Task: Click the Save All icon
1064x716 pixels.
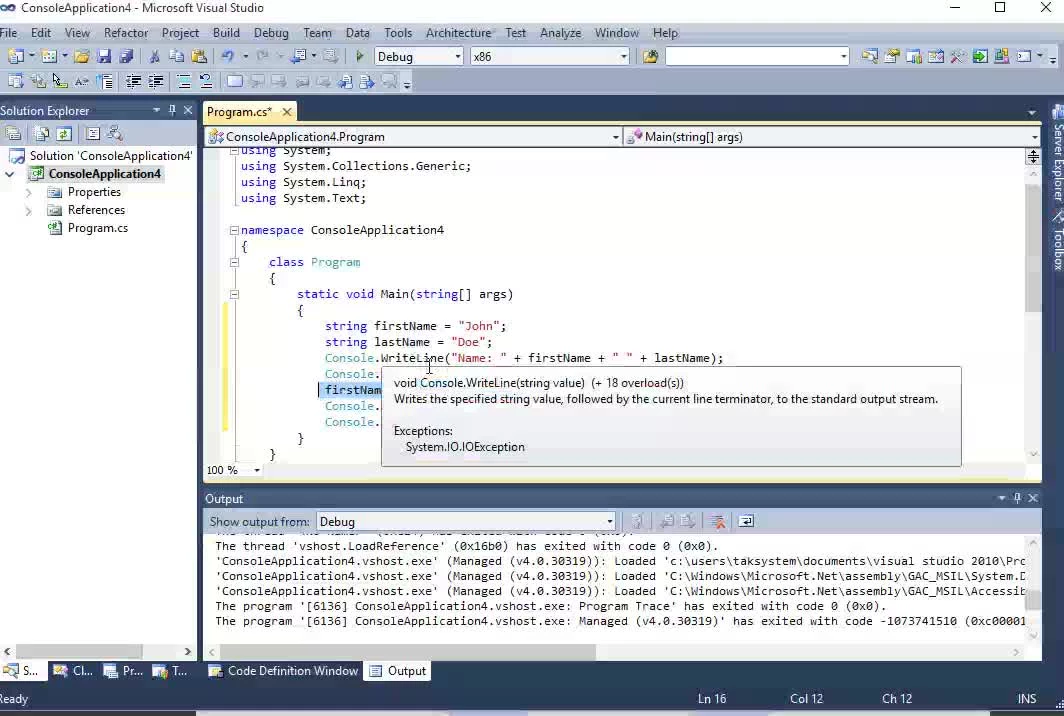Action: coord(126,56)
